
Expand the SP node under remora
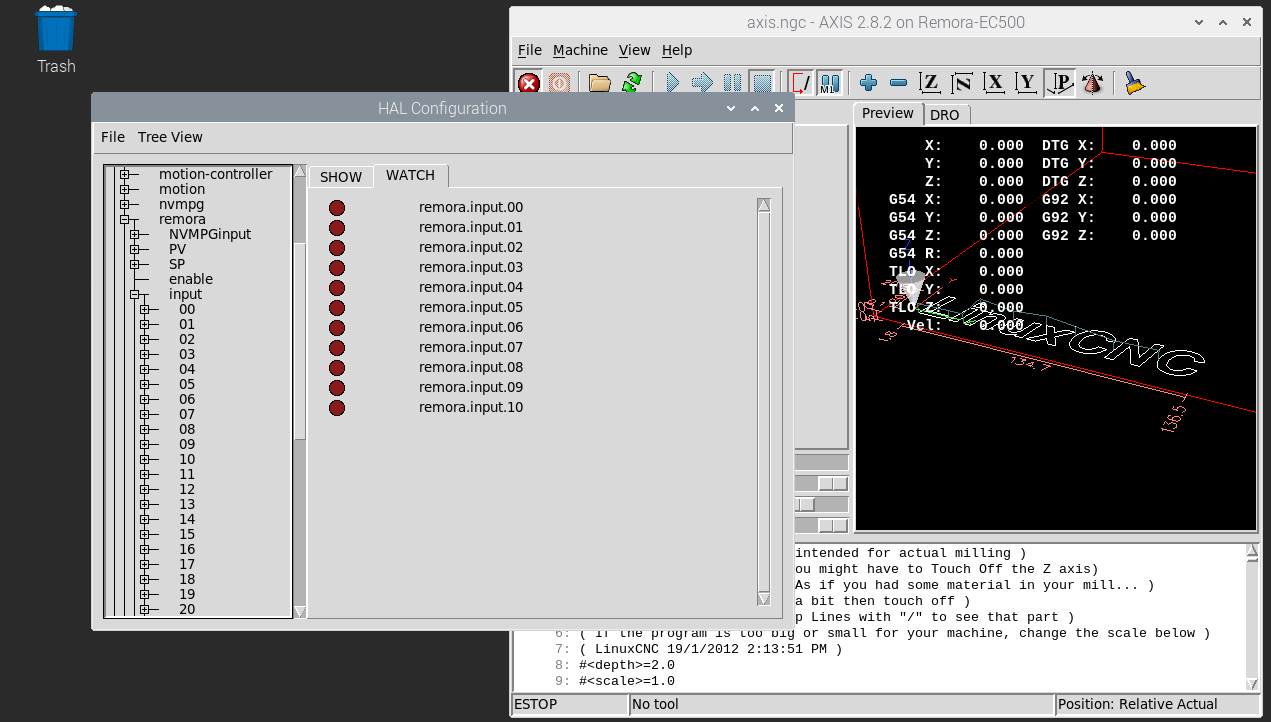coord(135,265)
